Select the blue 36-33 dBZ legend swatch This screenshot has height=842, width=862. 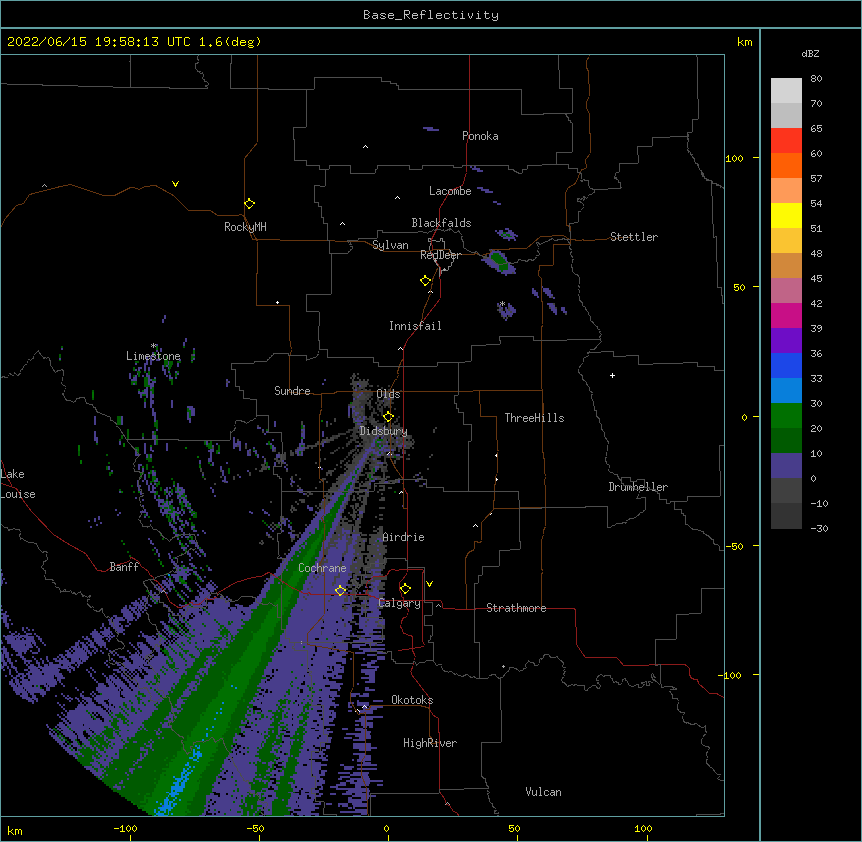tap(786, 365)
